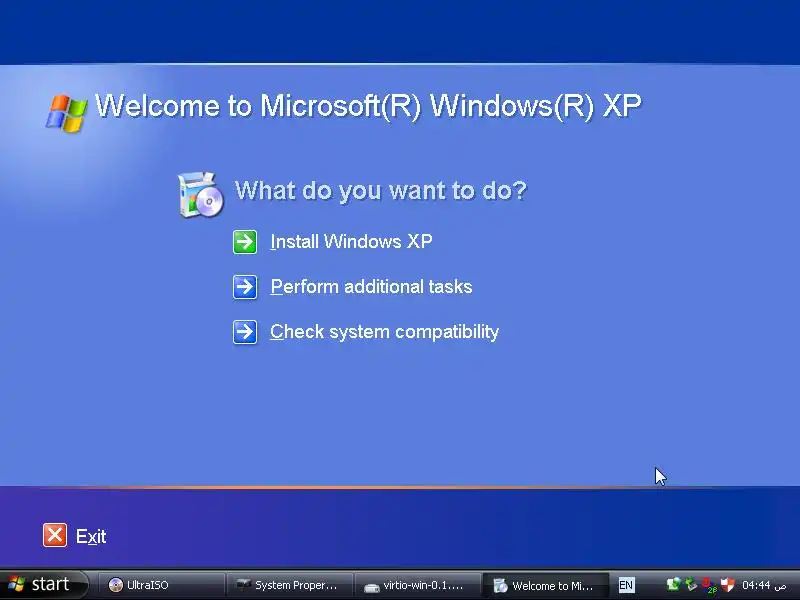This screenshot has width=800, height=600.
Task: Click the safely remove hardware tray icon
Action: (x=691, y=584)
